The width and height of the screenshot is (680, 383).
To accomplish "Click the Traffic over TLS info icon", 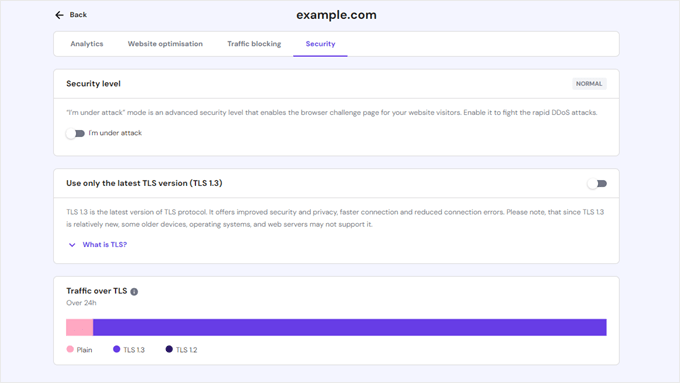I will (134, 291).
